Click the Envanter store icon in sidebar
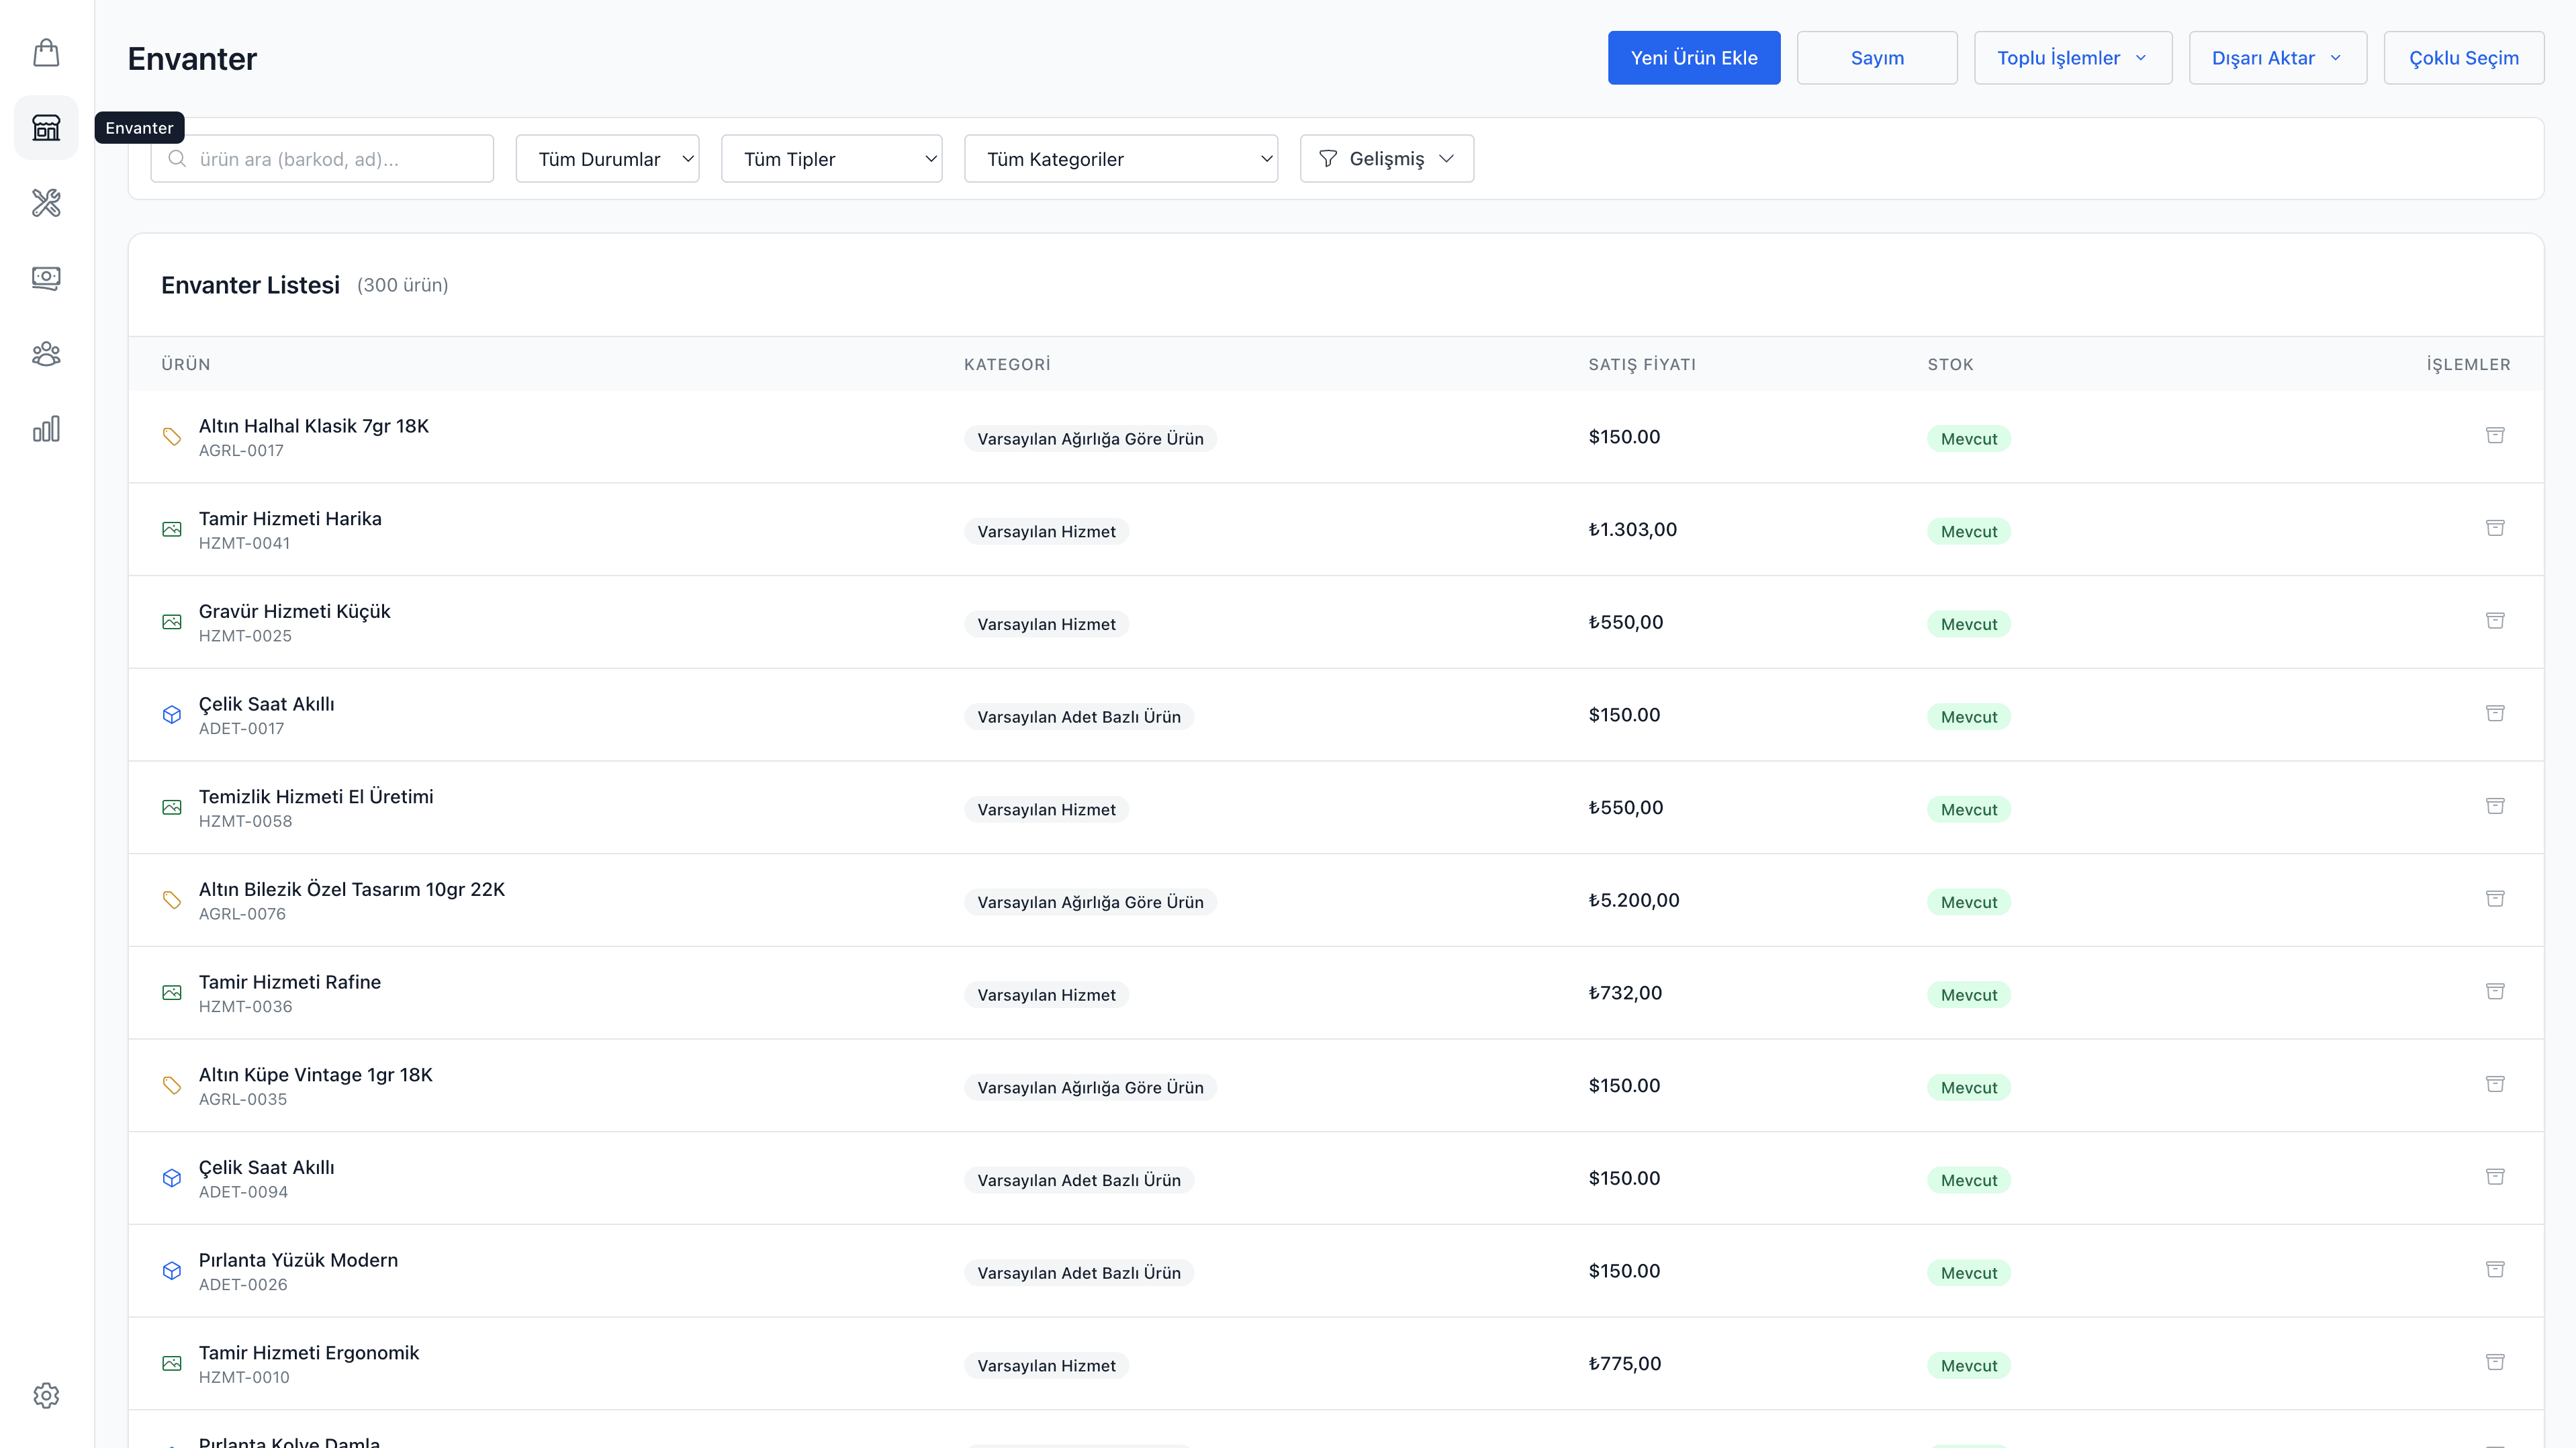This screenshot has width=2576, height=1448. (x=46, y=127)
